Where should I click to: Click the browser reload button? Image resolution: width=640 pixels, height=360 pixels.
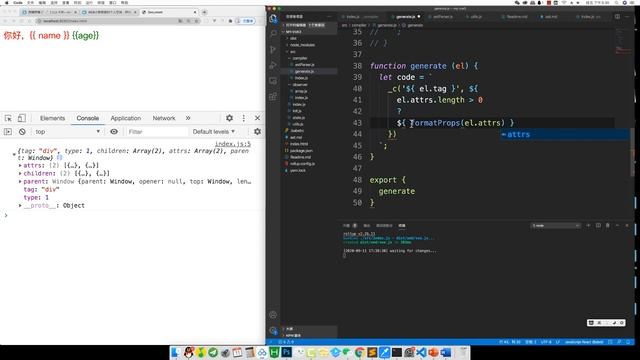click(21, 21)
